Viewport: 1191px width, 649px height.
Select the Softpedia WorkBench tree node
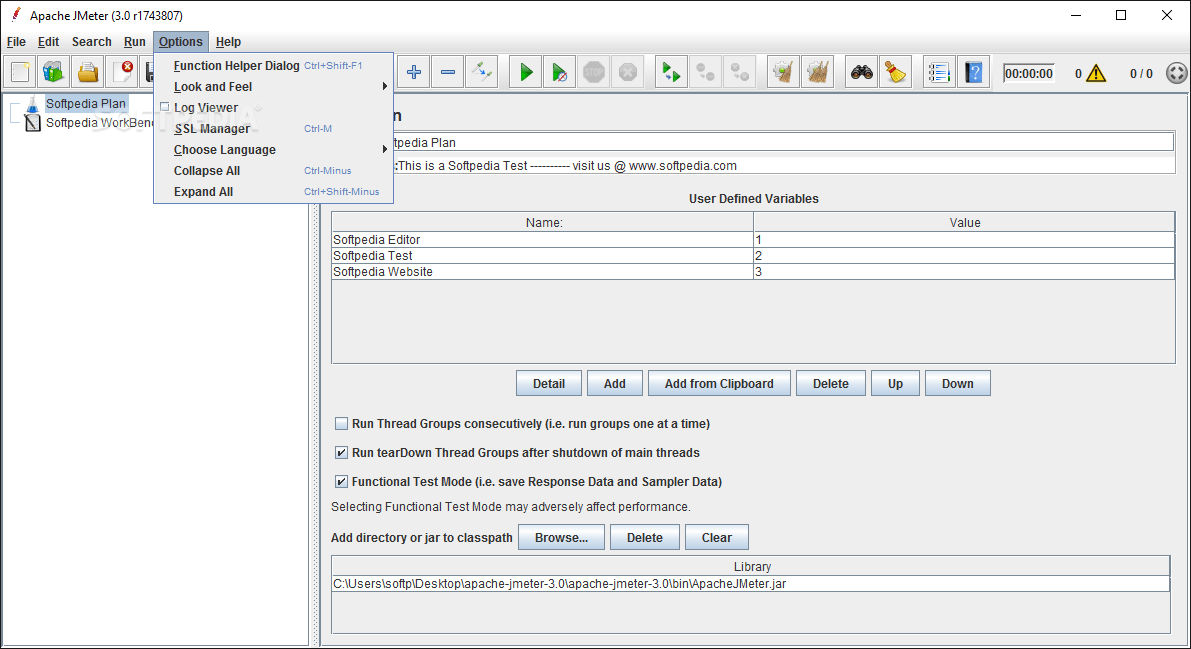click(x=99, y=122)
